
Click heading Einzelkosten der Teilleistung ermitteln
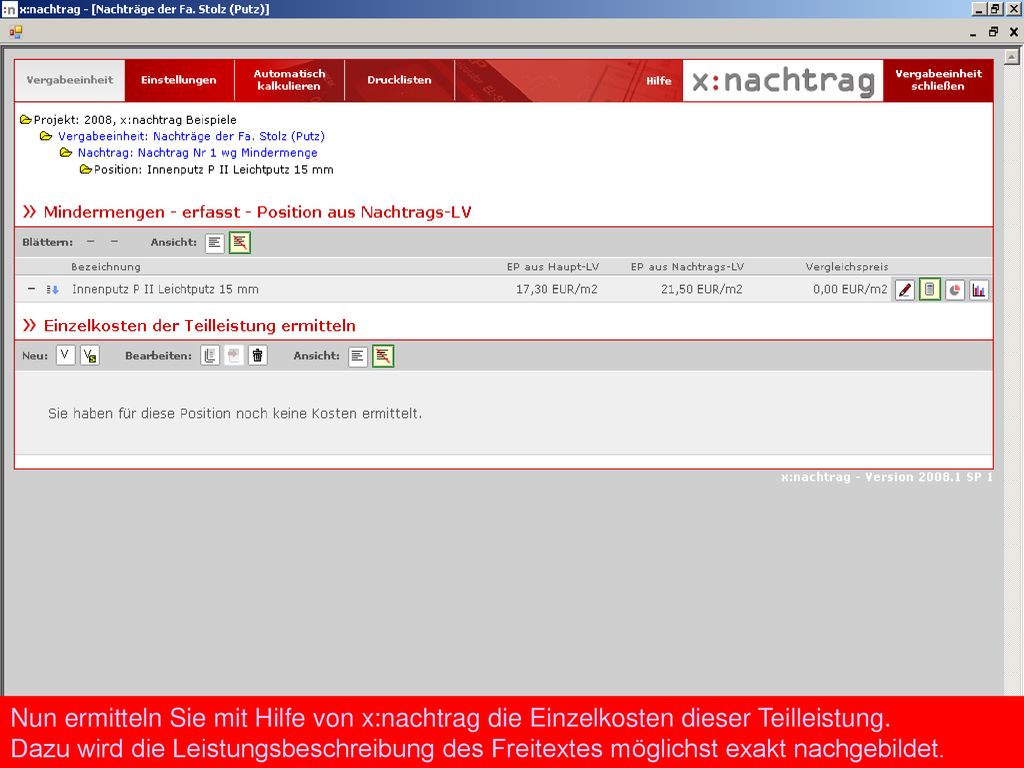click(x=199, y=325)
